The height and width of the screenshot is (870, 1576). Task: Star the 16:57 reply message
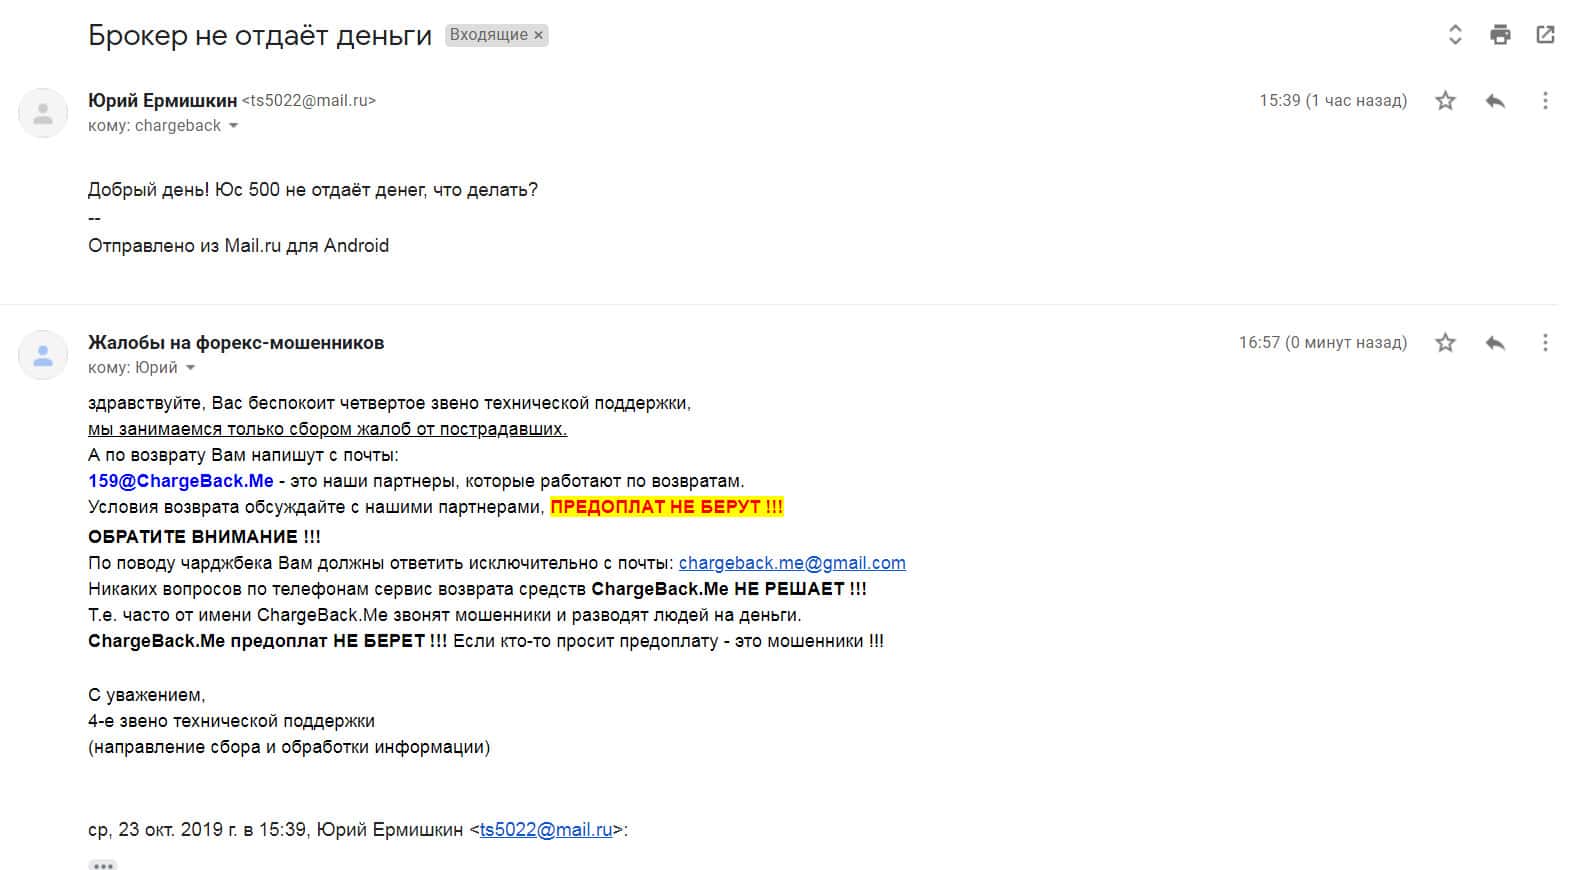[1445, 343]
